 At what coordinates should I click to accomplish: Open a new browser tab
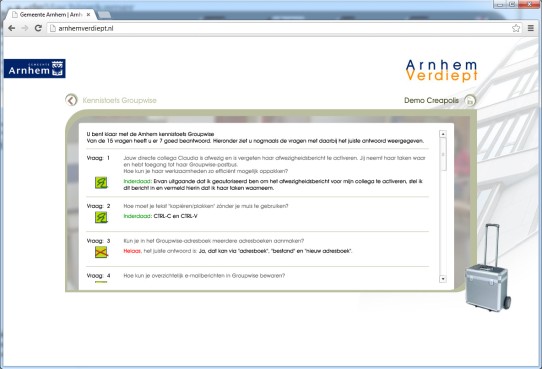[x=104, y=15]
